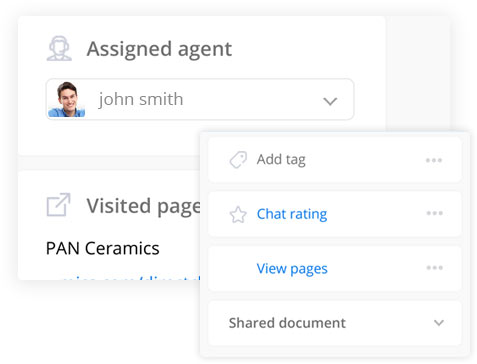Image resolution: width=477 pixels, height=364 pixels.
Task: Open the three-dot menu on Chat rating row
Action: (434, 213)
